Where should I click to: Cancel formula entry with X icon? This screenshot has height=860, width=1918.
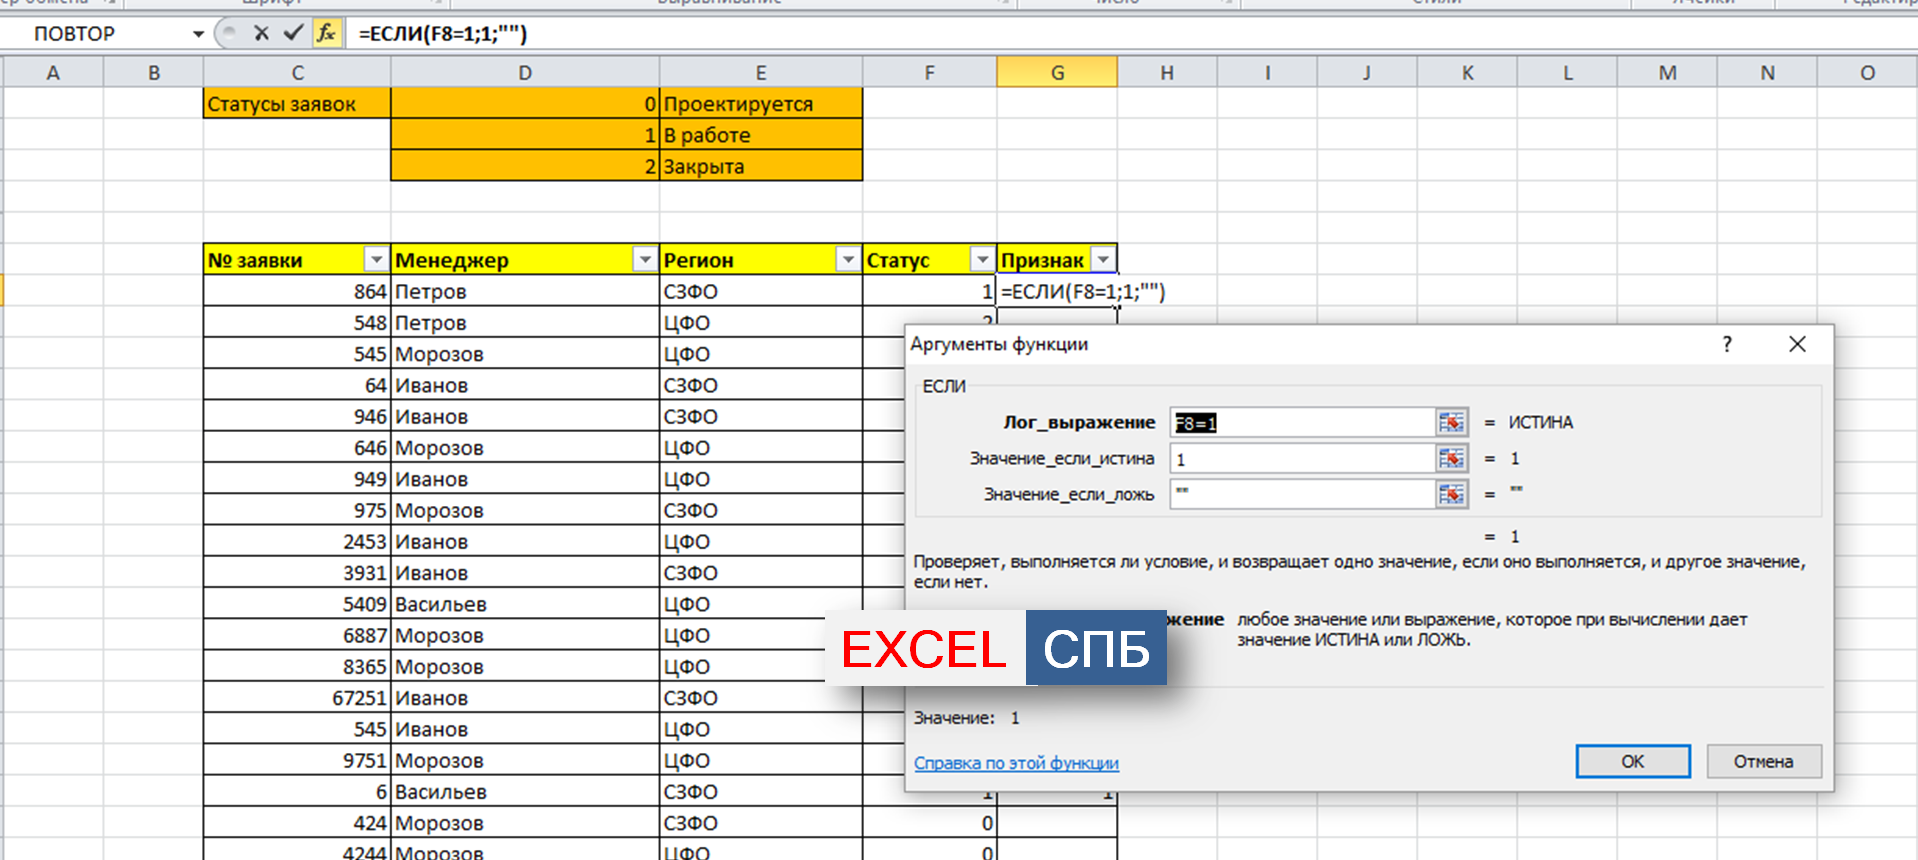point(261,33)
